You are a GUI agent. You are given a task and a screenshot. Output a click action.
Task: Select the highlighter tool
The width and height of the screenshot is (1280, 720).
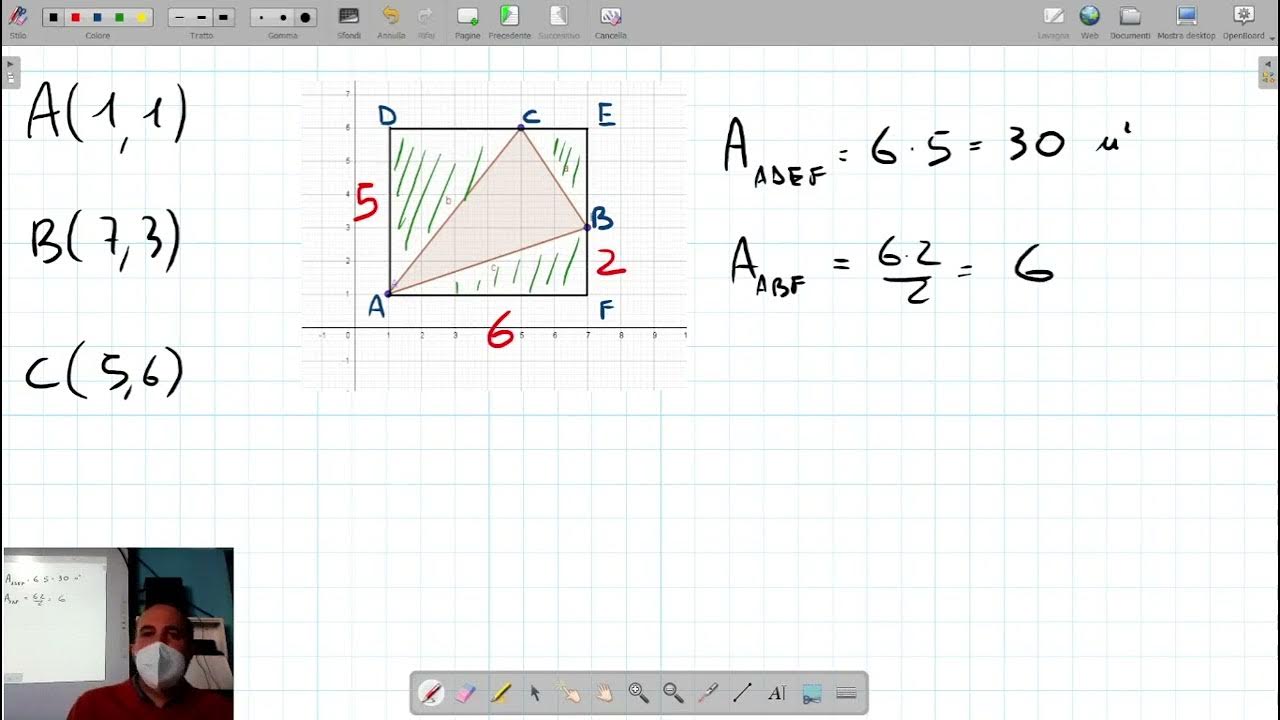(x=500, y=692)
